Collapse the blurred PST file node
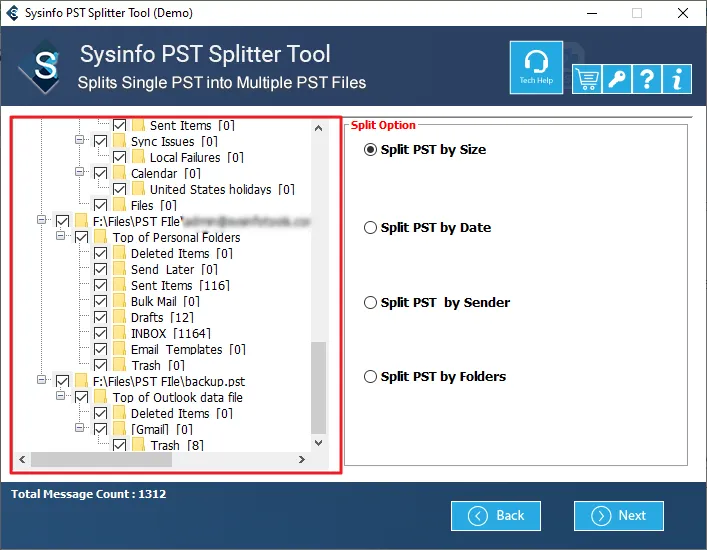Screen dimensions: 707x550 tap(41, 220)
